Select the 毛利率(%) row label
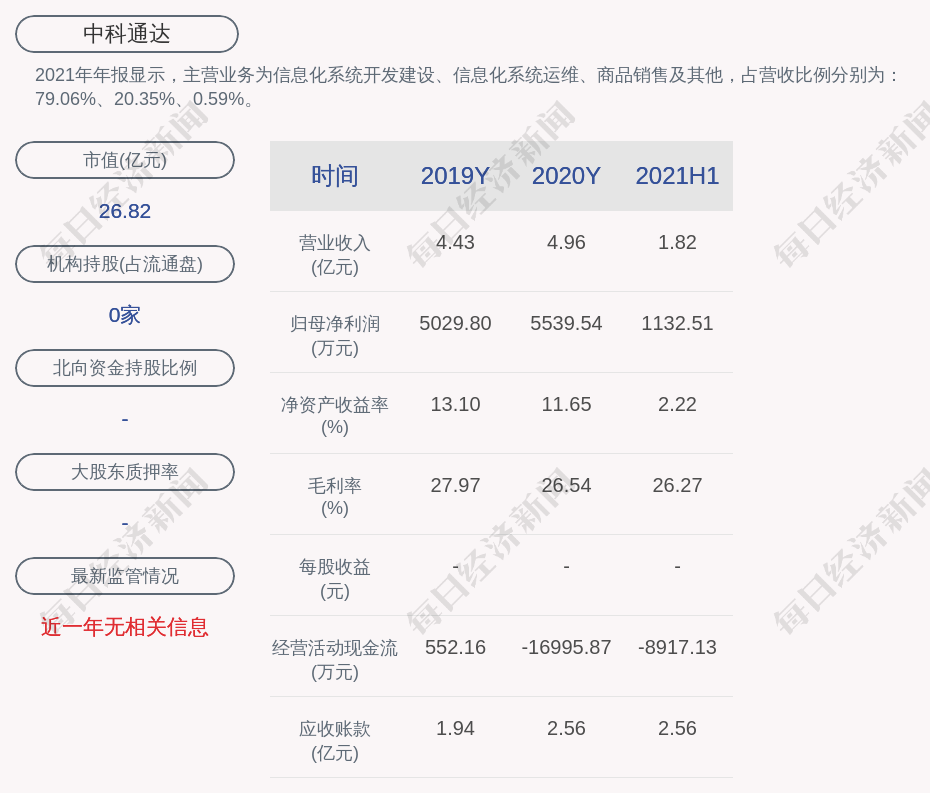930x793 pixels. click(x=334, y=497)
